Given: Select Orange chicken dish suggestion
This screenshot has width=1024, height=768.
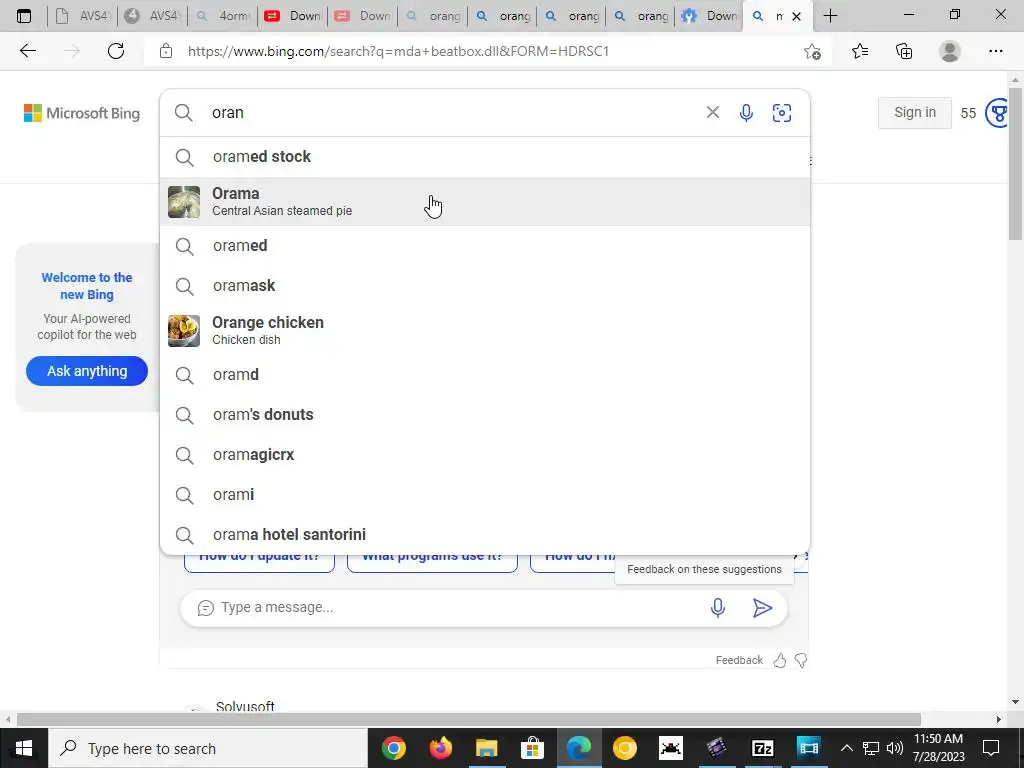Looking at the screenshot, I should click(x=485, y=330).
